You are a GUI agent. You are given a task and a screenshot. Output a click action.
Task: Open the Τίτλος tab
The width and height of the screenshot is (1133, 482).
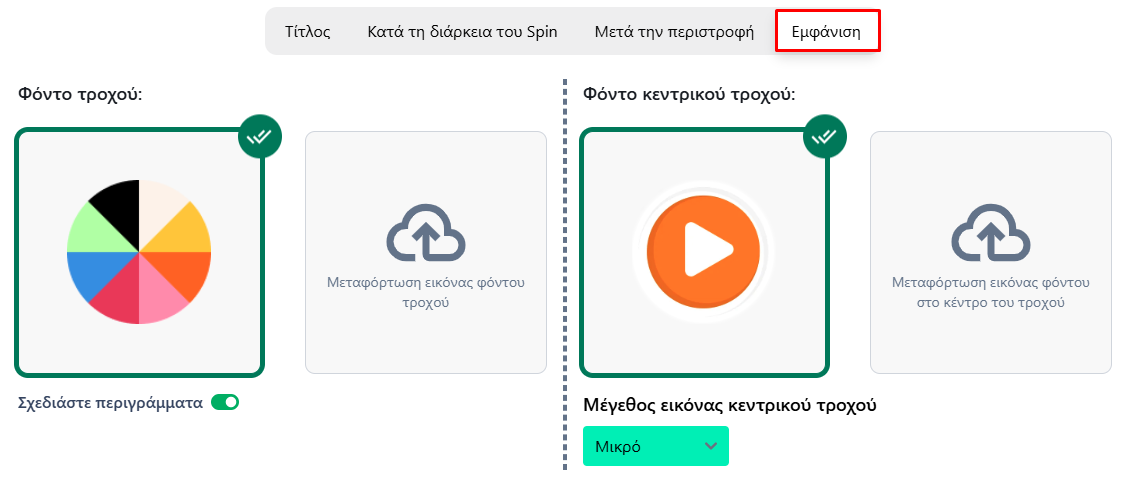click(x=308, y=32)
